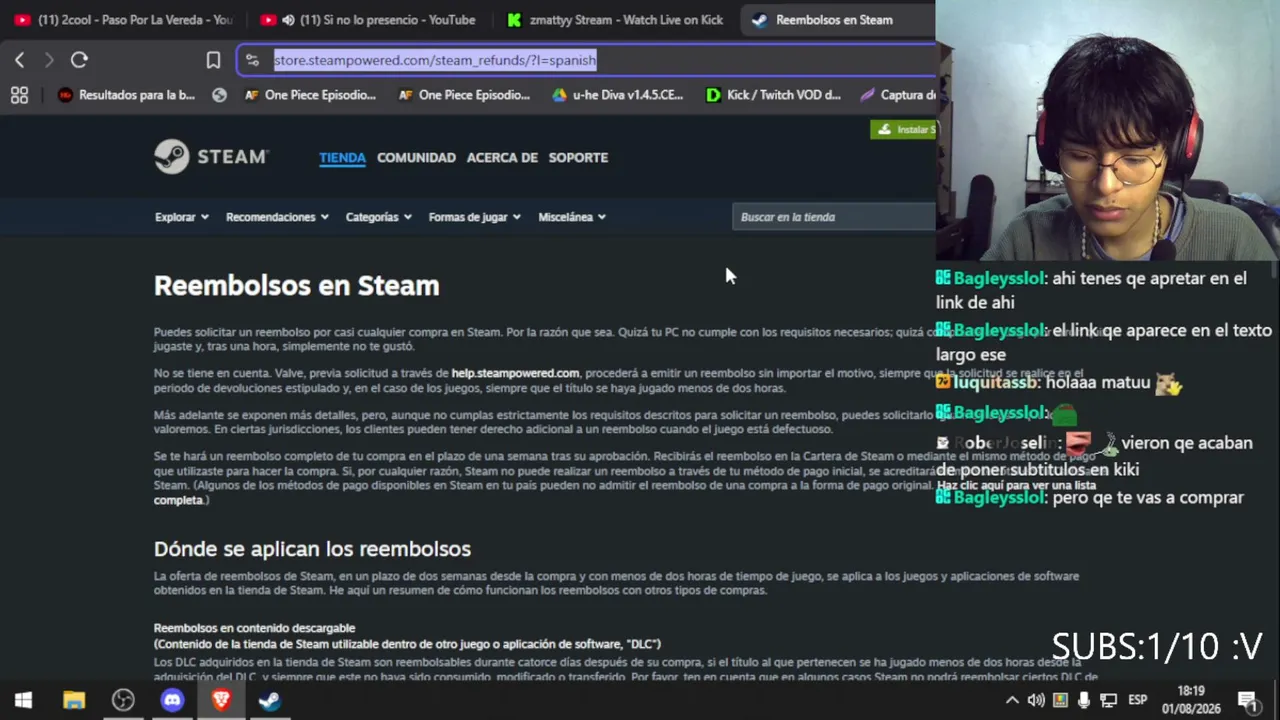Open the ACERCA DE page
1280x720 pixels.
click(x=502, y=157)
